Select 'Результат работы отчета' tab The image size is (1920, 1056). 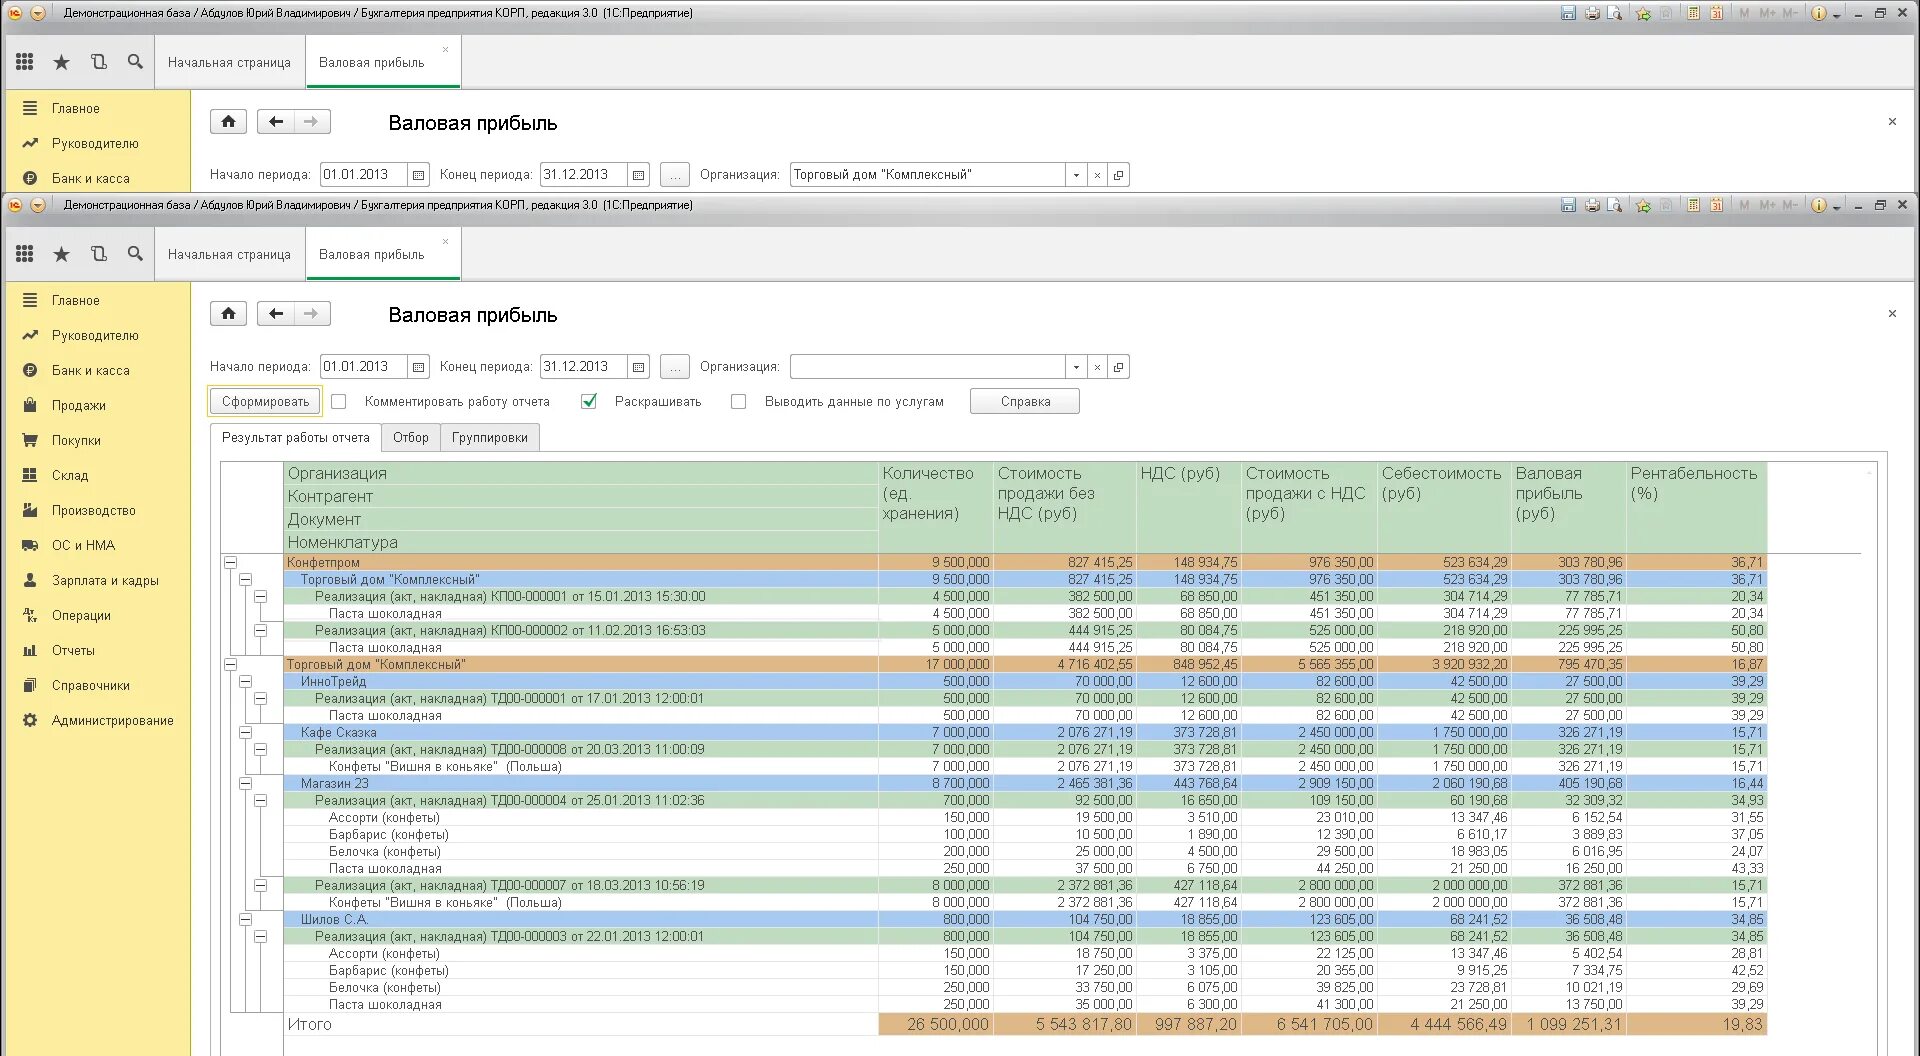click(x=295, y=437)
